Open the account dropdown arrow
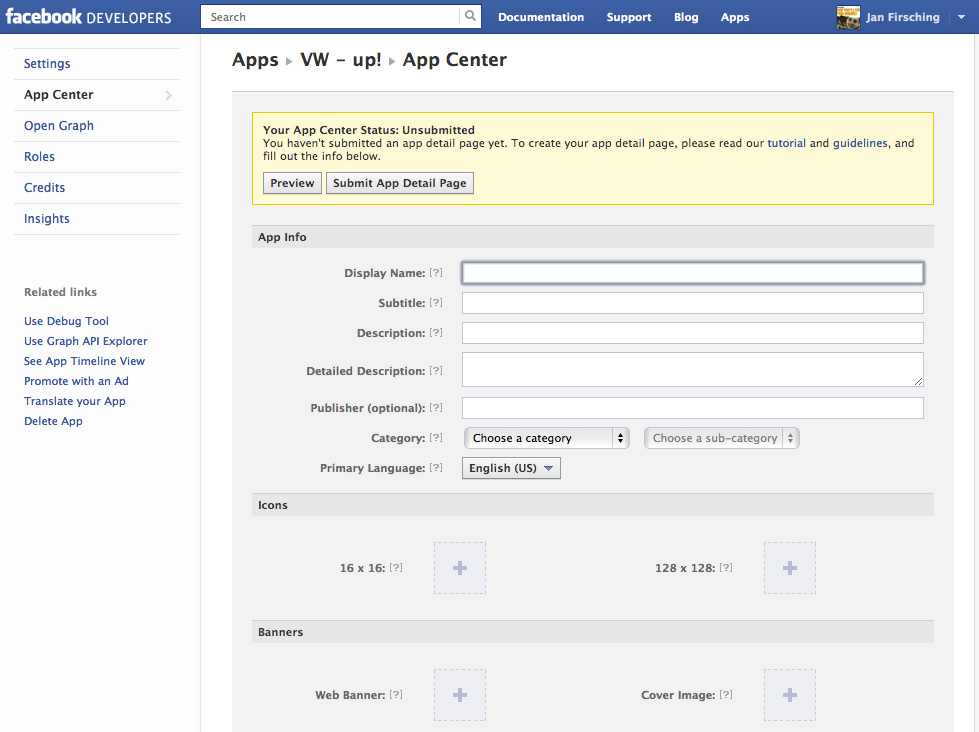979x732 pixels. [x=962, y=17]
